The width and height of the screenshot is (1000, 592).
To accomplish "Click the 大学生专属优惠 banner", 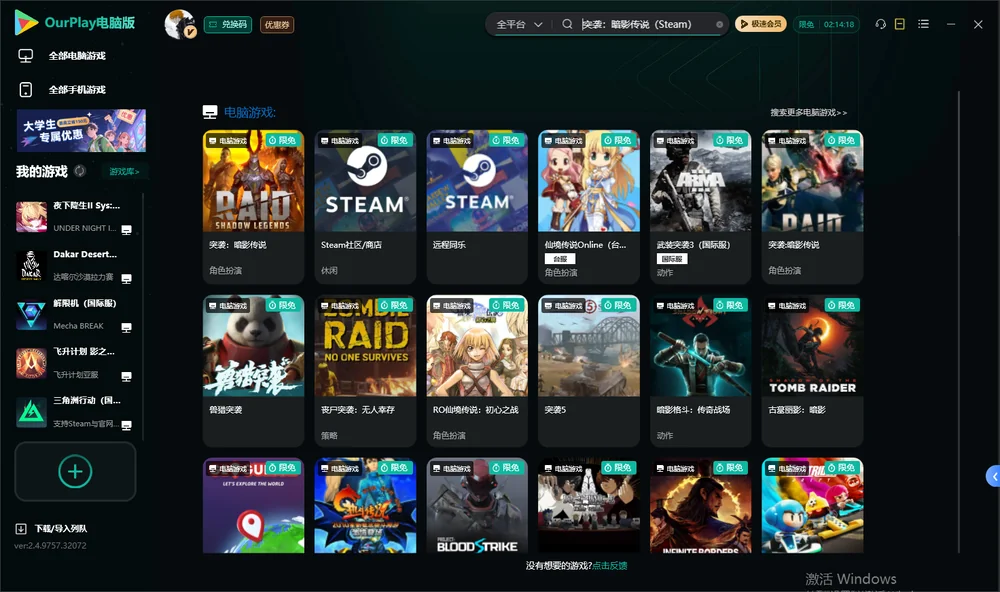I will [x=81, y=130].
